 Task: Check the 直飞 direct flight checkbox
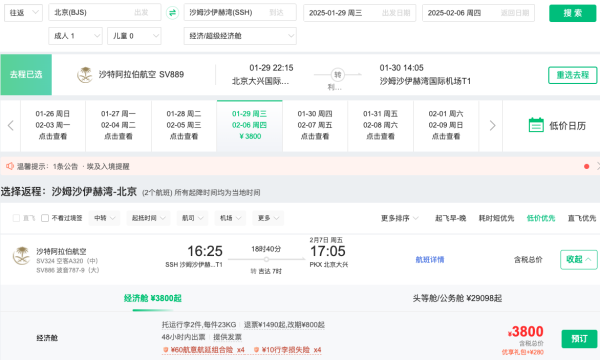16,218
